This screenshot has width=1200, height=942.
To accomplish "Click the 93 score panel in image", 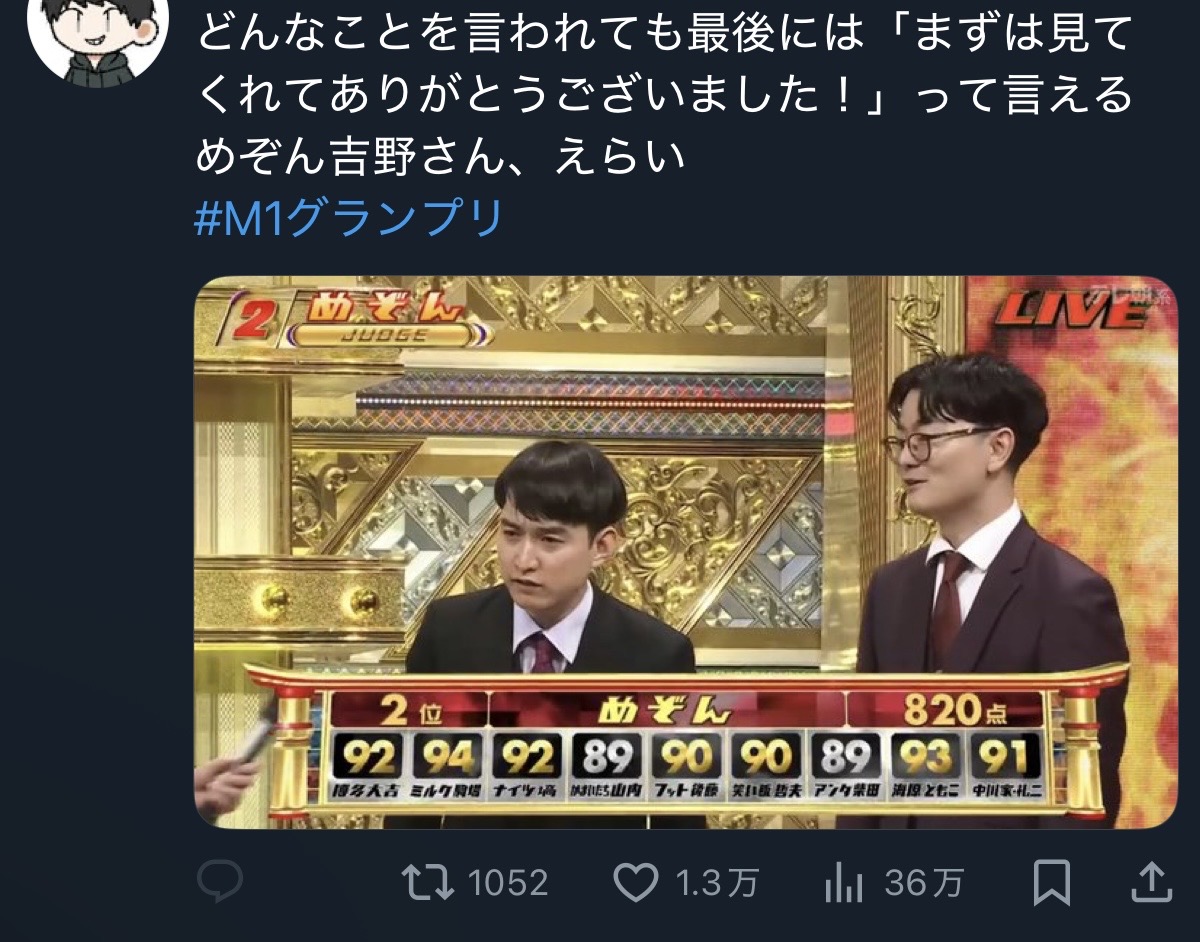I will [x=926, y=758].
